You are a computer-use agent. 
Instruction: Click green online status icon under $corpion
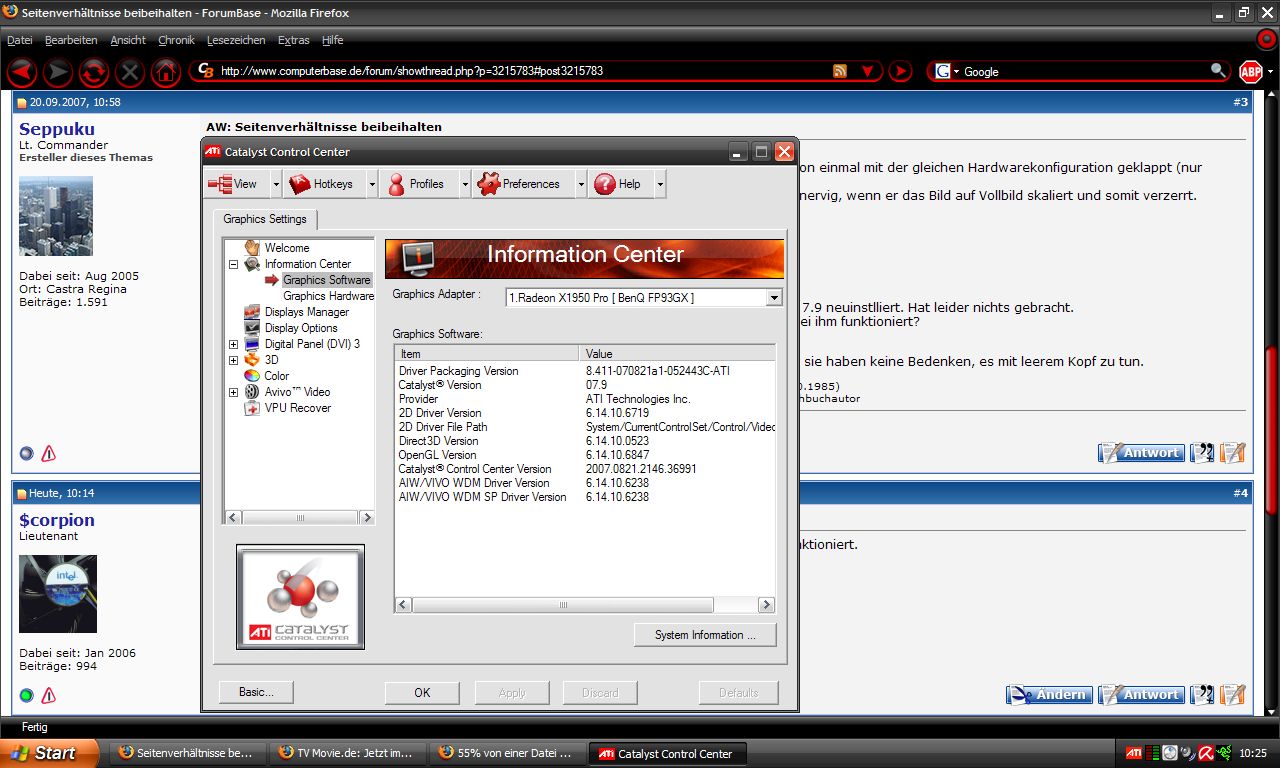(x=27, y=695)
